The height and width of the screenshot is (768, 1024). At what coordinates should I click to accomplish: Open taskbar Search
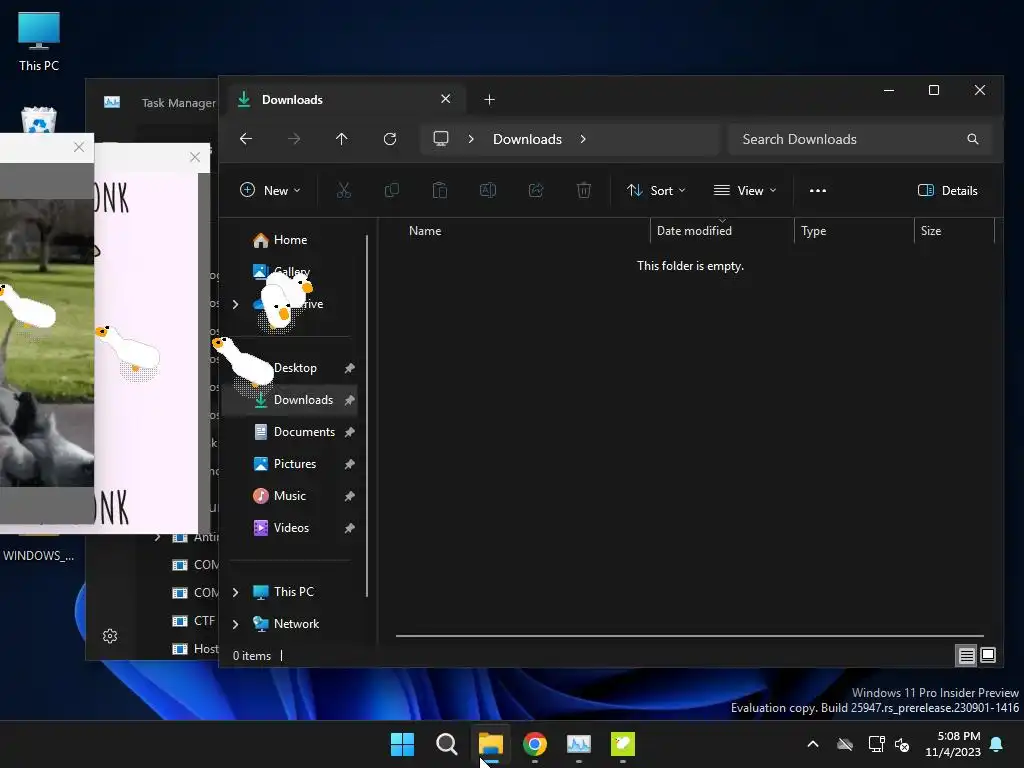(447, 744)
